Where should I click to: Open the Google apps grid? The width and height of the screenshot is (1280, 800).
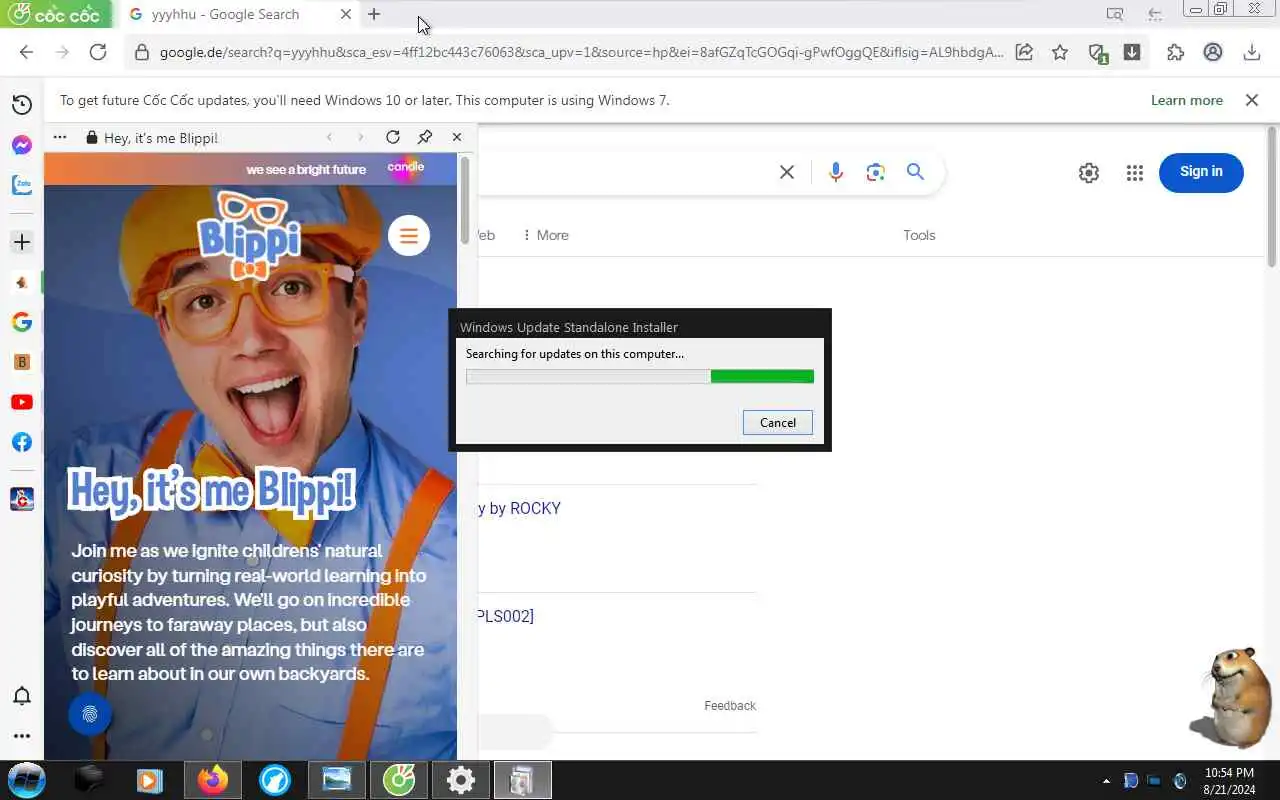tap(1134, 173)
